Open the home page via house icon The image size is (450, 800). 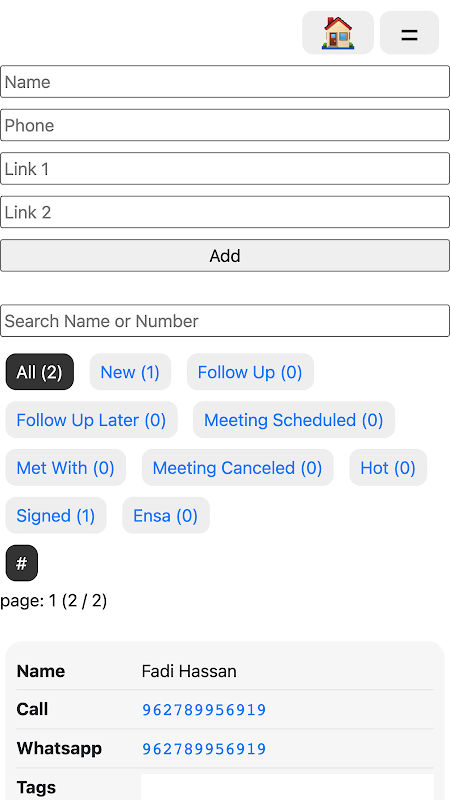tap(338, 33)
